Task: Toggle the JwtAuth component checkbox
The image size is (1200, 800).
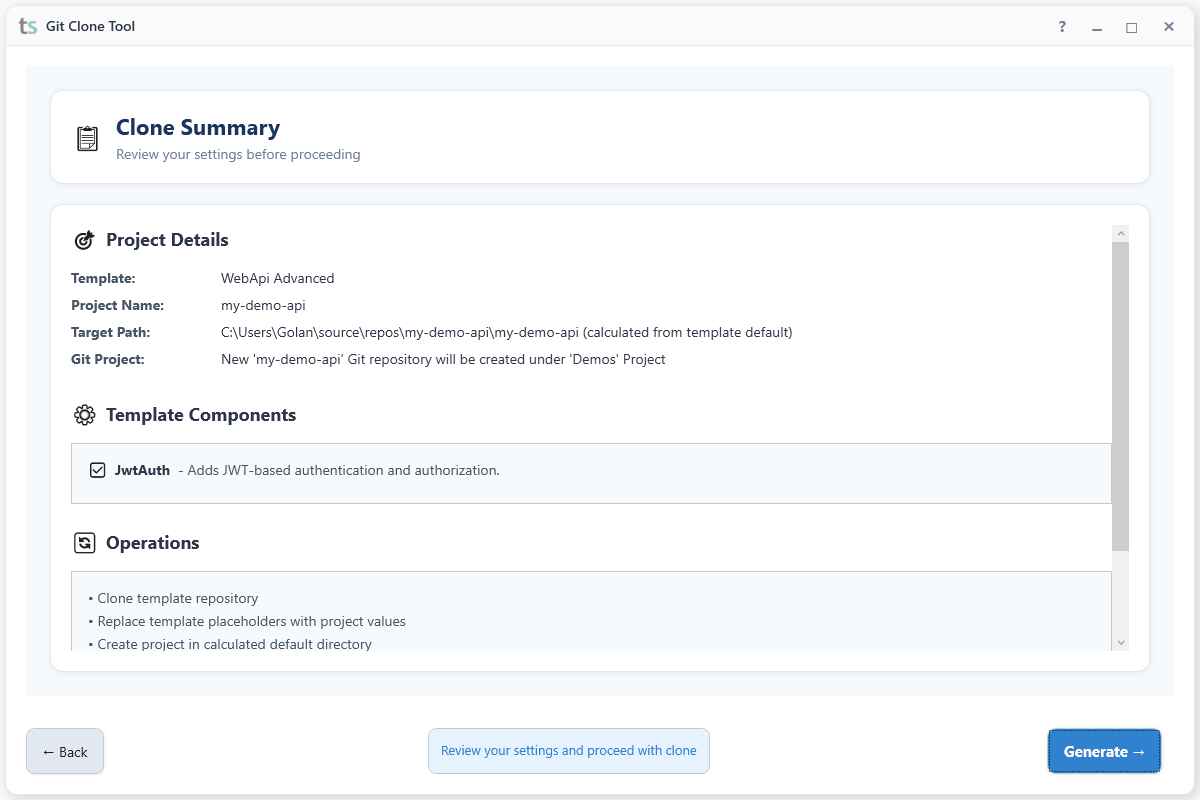Action: [x=96, y=469]
